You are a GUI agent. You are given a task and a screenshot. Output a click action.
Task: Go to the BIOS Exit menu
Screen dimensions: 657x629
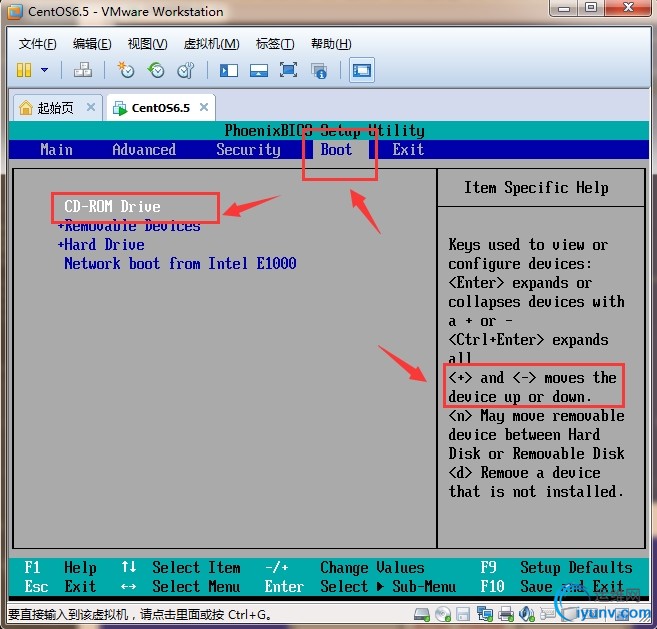[408, 150]
